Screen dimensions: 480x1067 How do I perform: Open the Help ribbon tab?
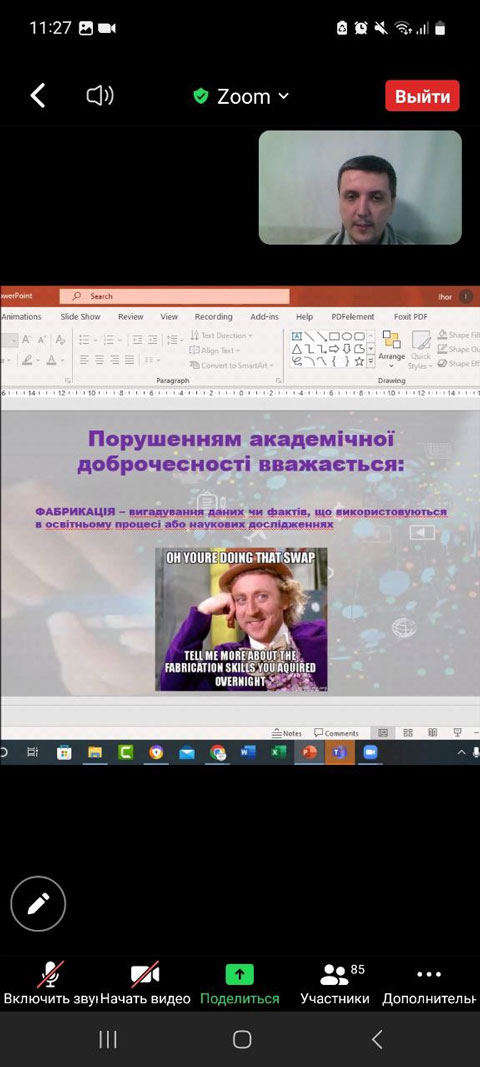(x=304, y=317)
